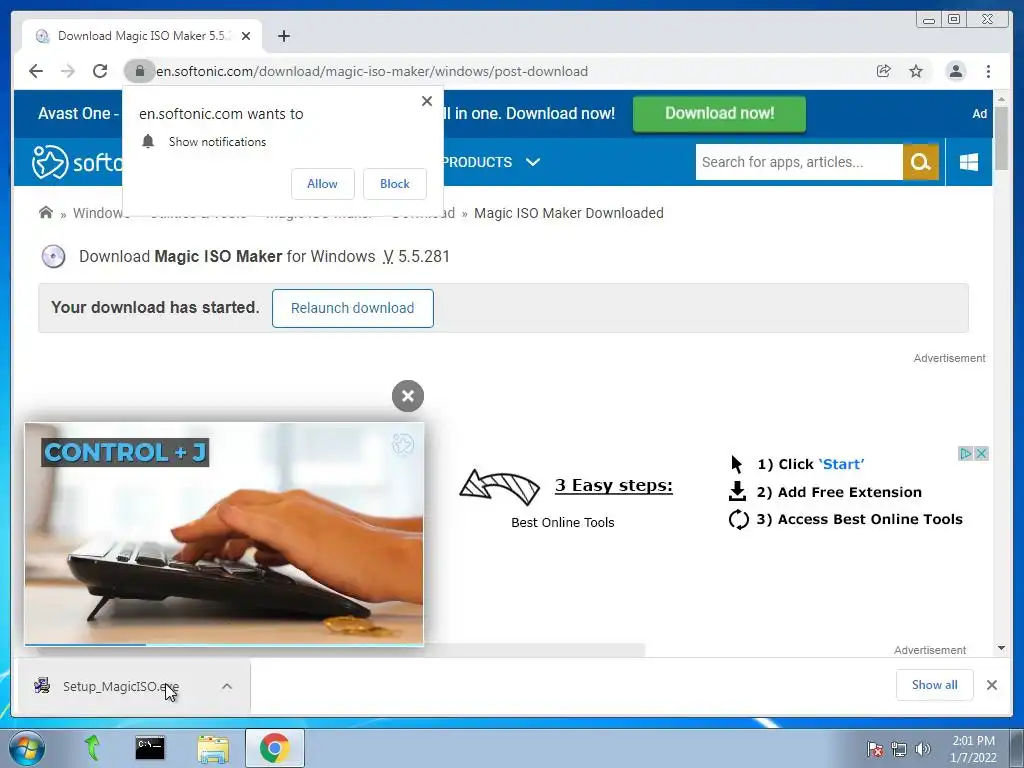
Task: Expand Setup_MagicISO.exe download options chevron
Action: click(227, 686)
